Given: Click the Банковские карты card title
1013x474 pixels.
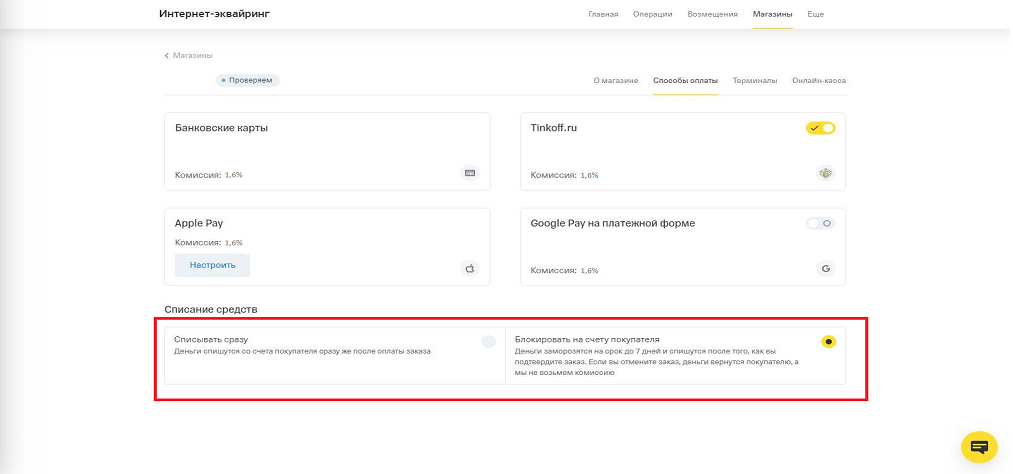Looking at the screenshot, I should [x=221, y=128].
